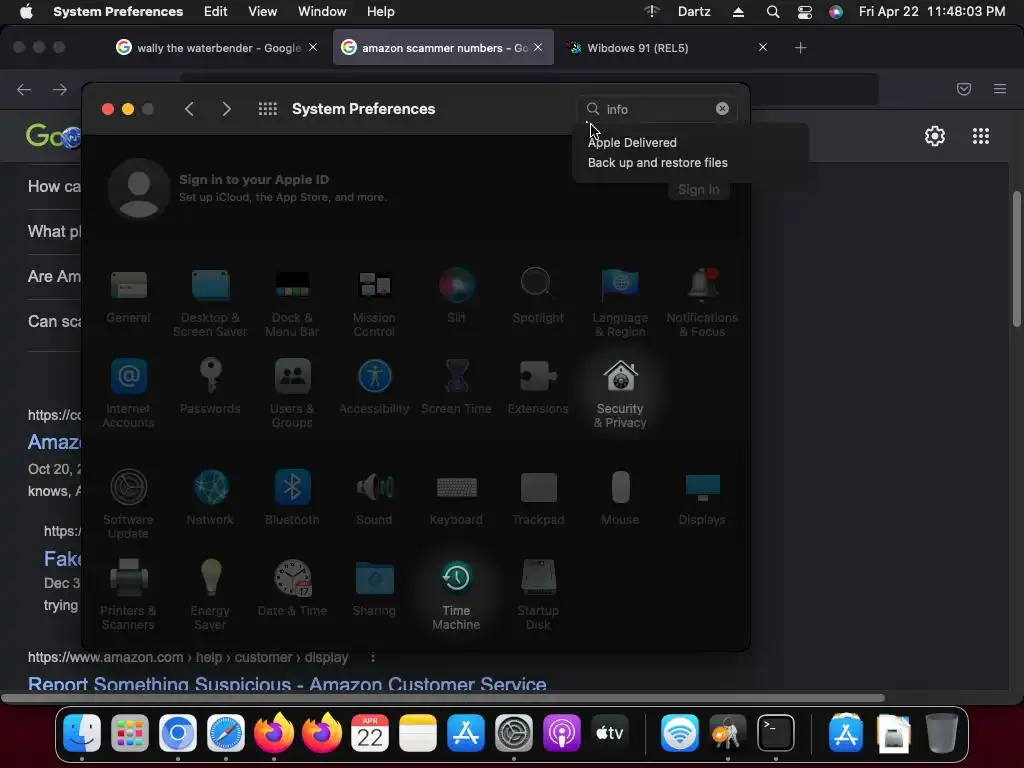Screen dimensions: 1024x768
Task: Close the 'amazon scammer numbers' tab
Action: coord(537,47)
